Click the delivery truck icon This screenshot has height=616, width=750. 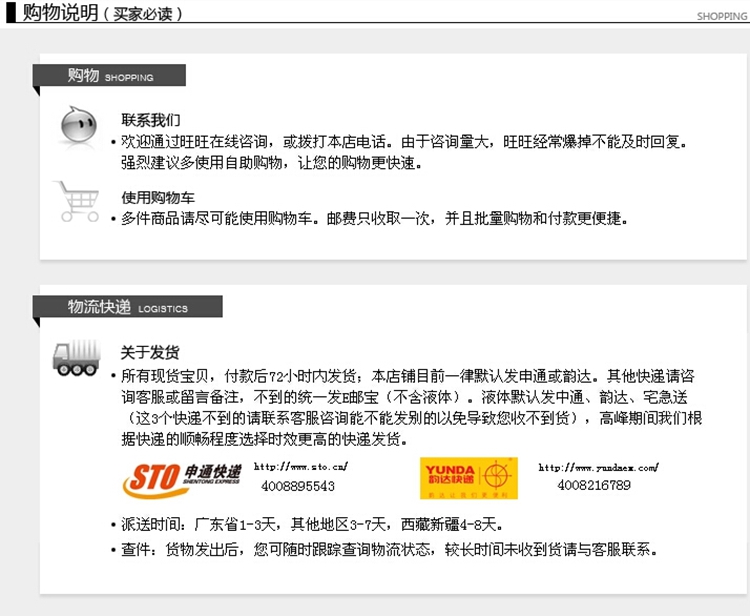click(x=77, y=357)
